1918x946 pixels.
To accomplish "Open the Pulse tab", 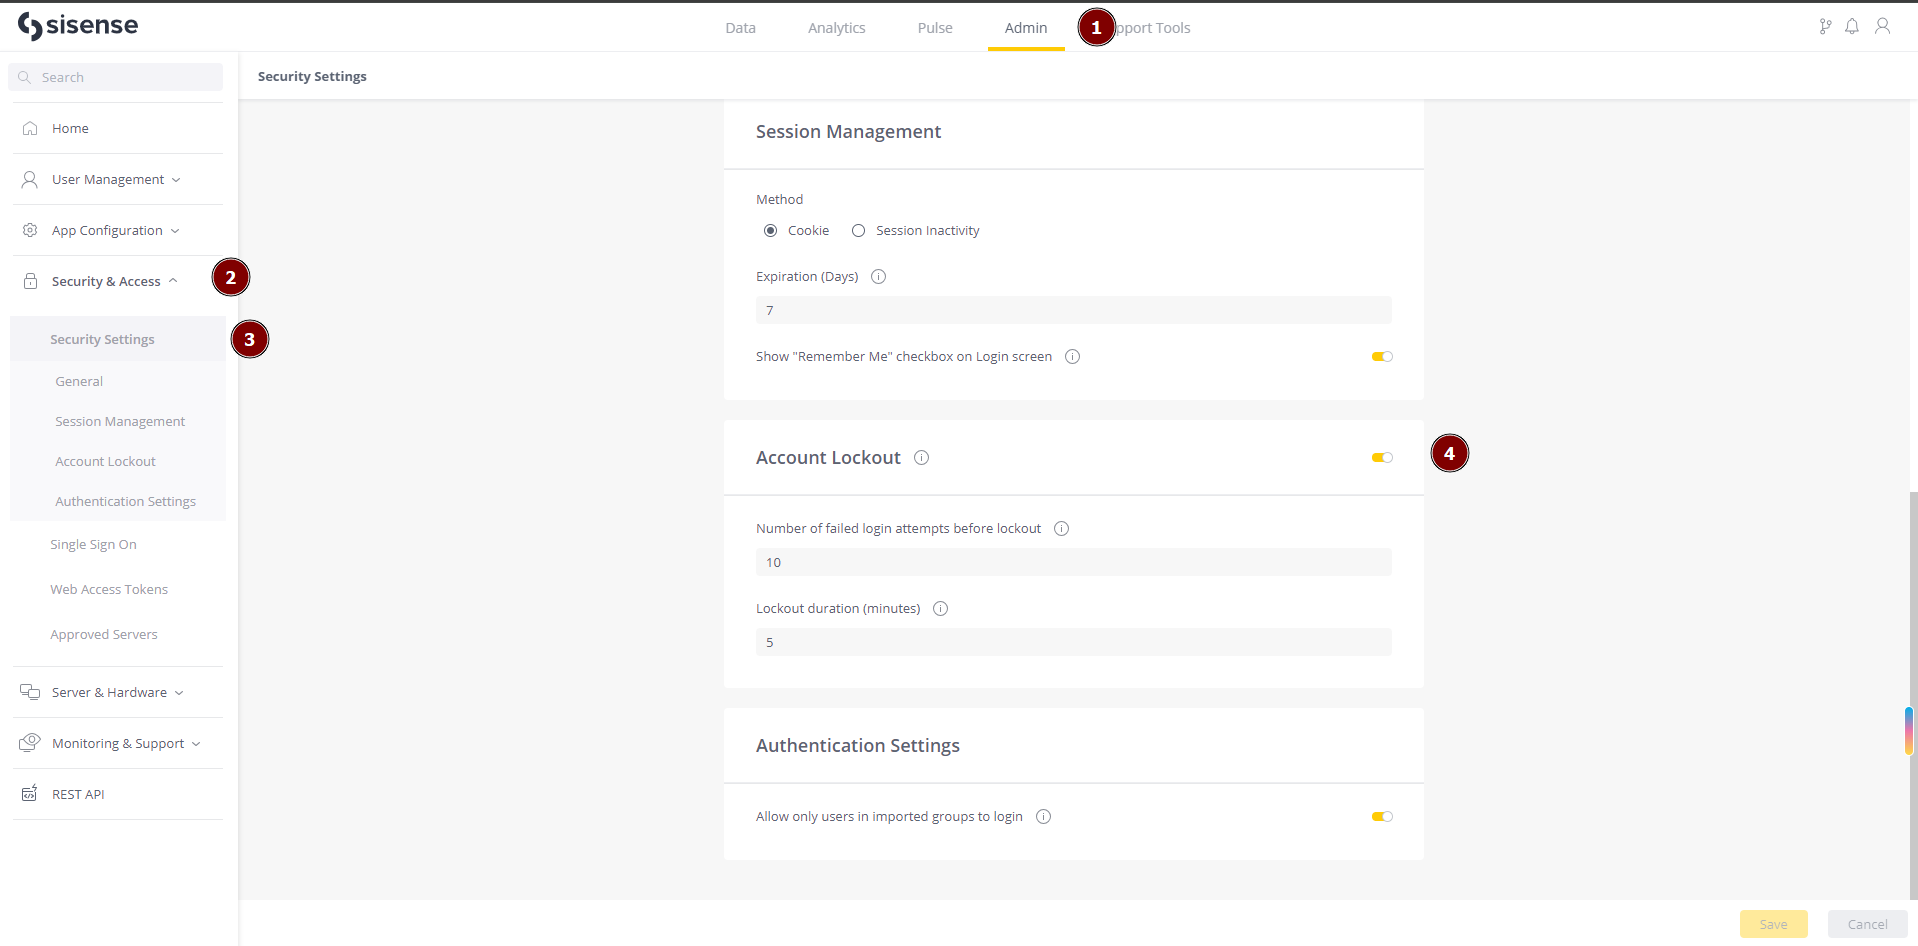I will pyautogui.click(x=934, y=27).
